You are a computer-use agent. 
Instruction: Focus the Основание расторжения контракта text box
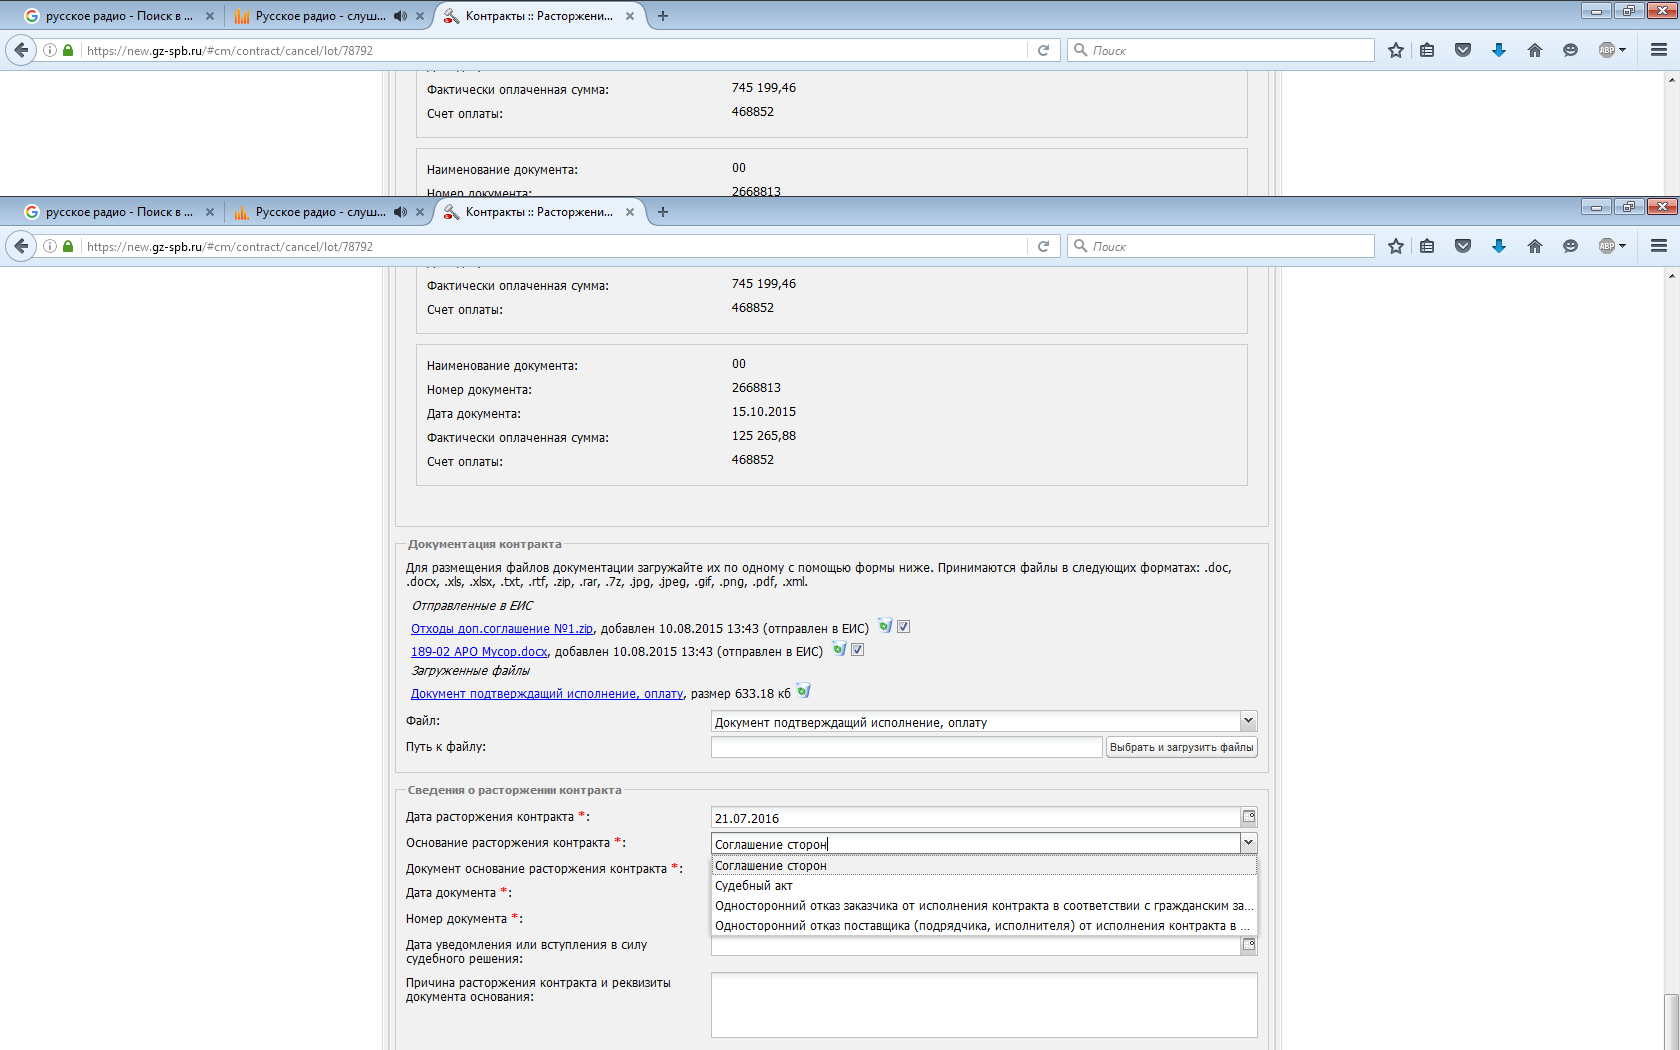point(976,844)
